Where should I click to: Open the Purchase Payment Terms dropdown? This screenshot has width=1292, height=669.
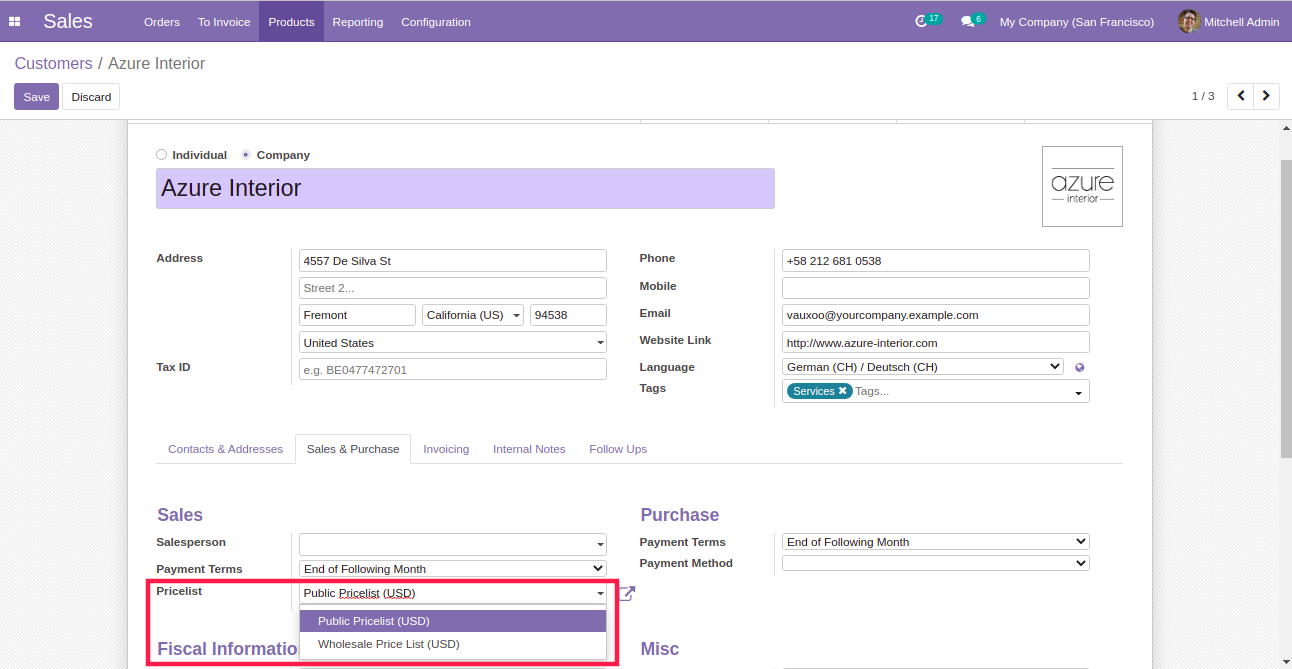tap(935, 542)
